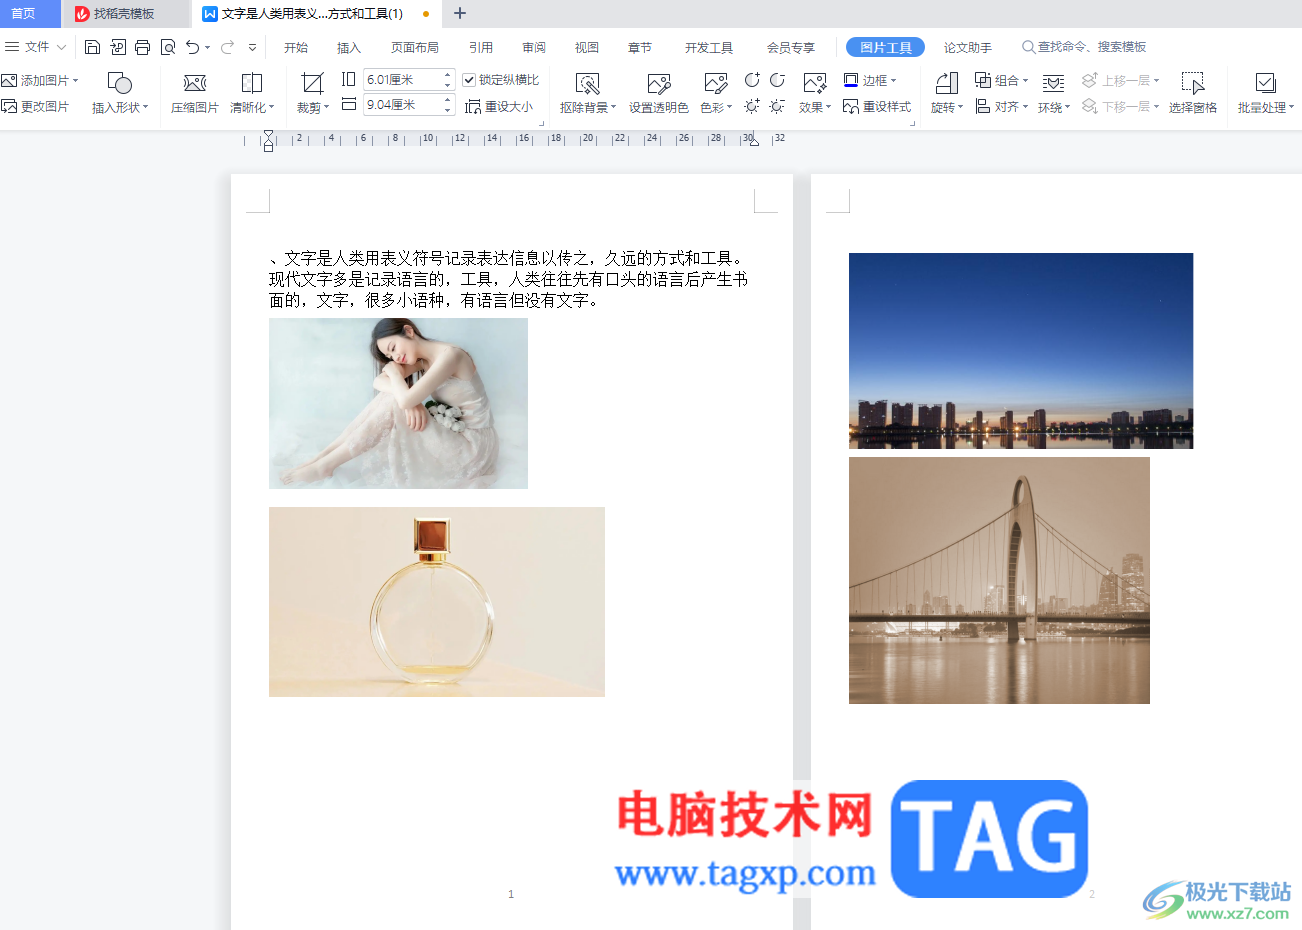Open the Selection Pane (选择窗格)

(x=1193, y=93)
